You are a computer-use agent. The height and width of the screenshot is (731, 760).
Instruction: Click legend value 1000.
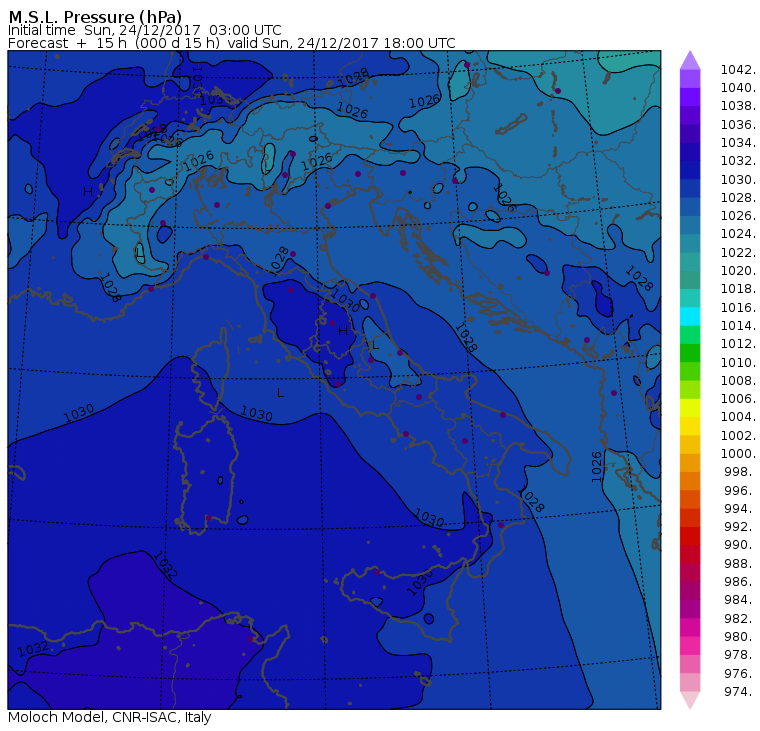(738, 454)
